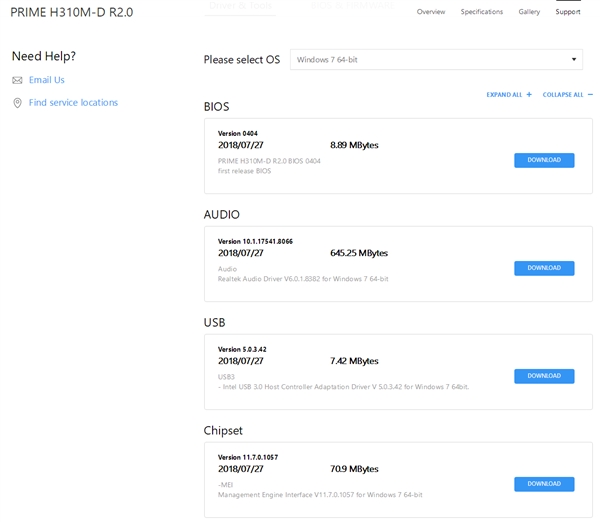Open the Email Us link
Image resolution: width=600 pixels, height=522 pixels.
tap(47, 80)
